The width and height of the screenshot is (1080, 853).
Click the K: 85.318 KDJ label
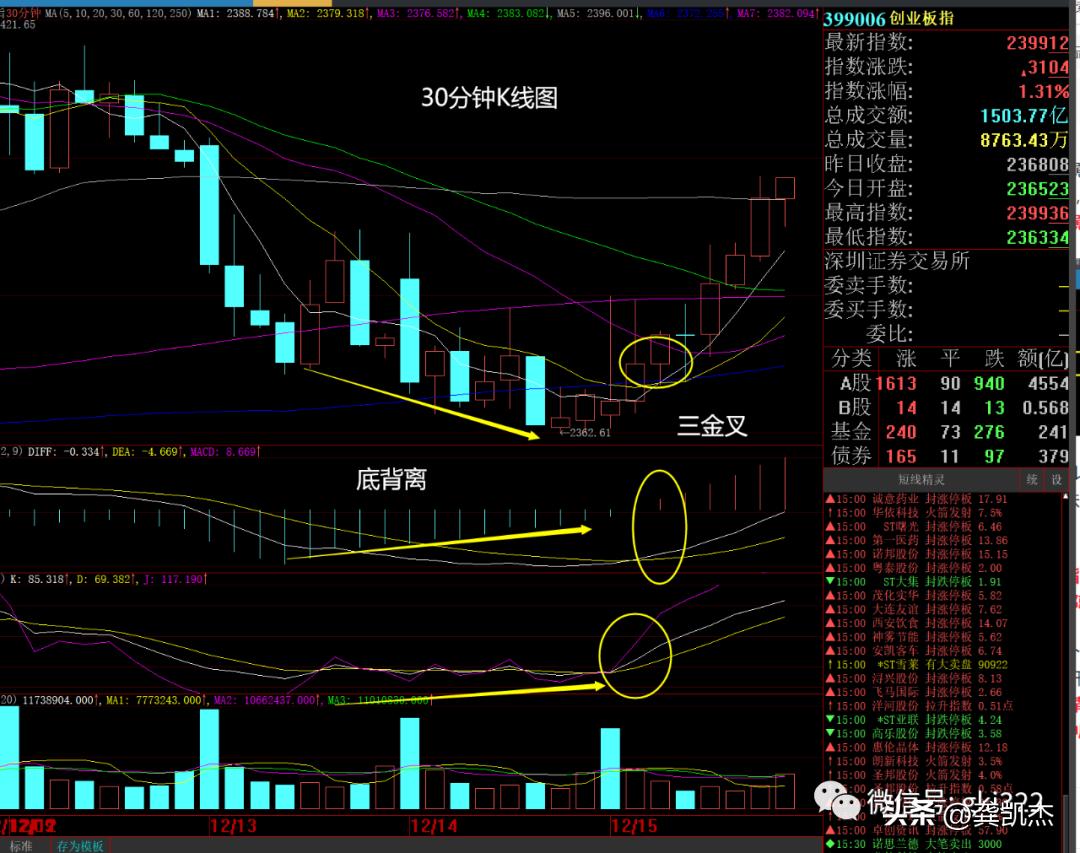39,579
